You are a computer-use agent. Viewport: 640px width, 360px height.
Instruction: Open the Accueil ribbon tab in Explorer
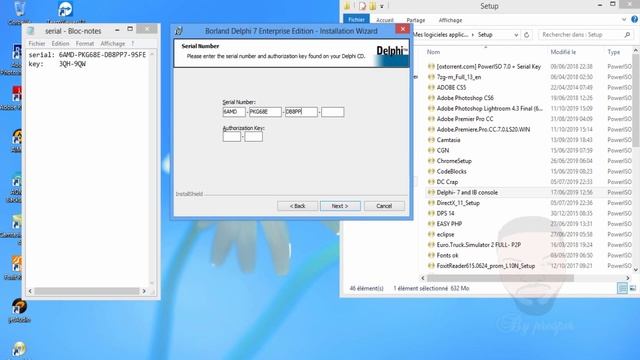pos(385,20)
